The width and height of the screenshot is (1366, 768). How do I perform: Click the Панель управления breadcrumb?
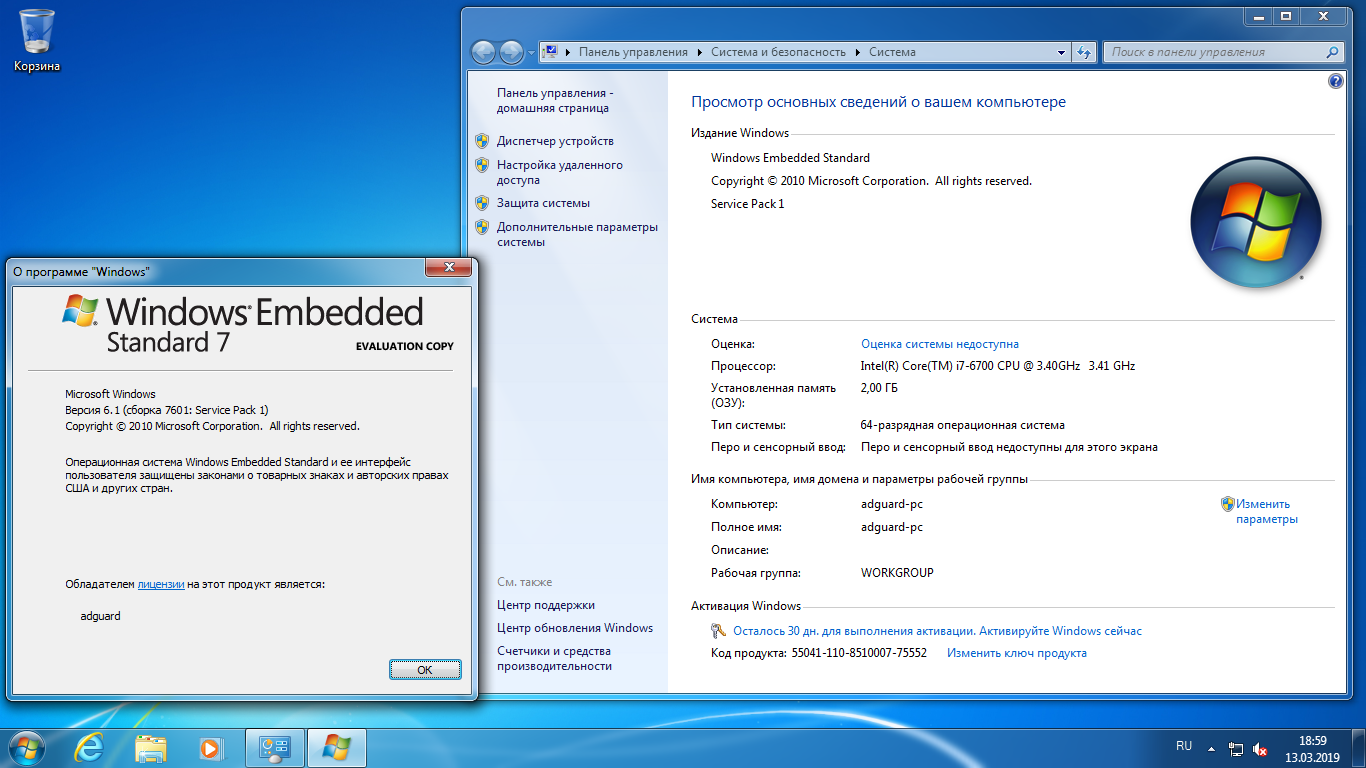tap(634, 52)
